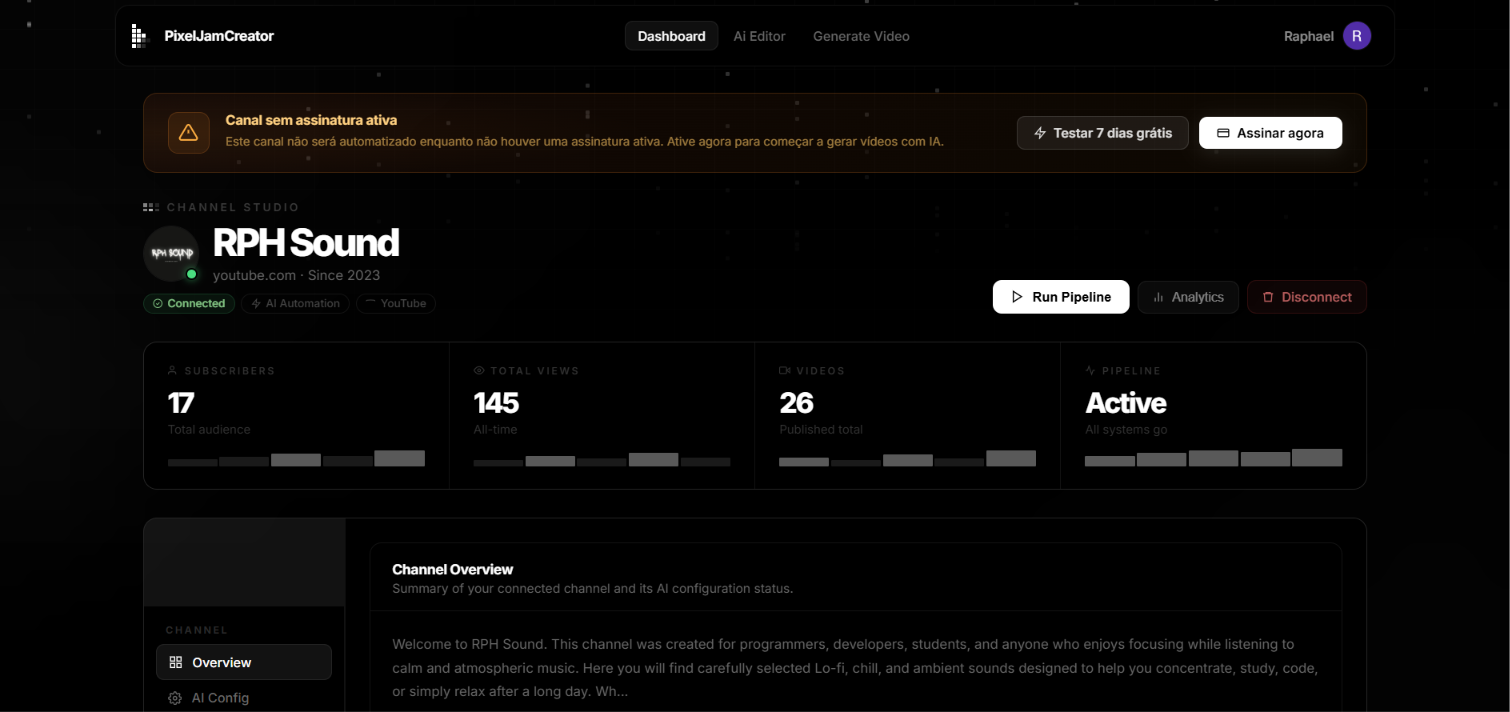Image resolution: width=1510 pixels, height=712 pixels.
Task: Click the Subscribers count 17
Action: click(x=181, y=403)
